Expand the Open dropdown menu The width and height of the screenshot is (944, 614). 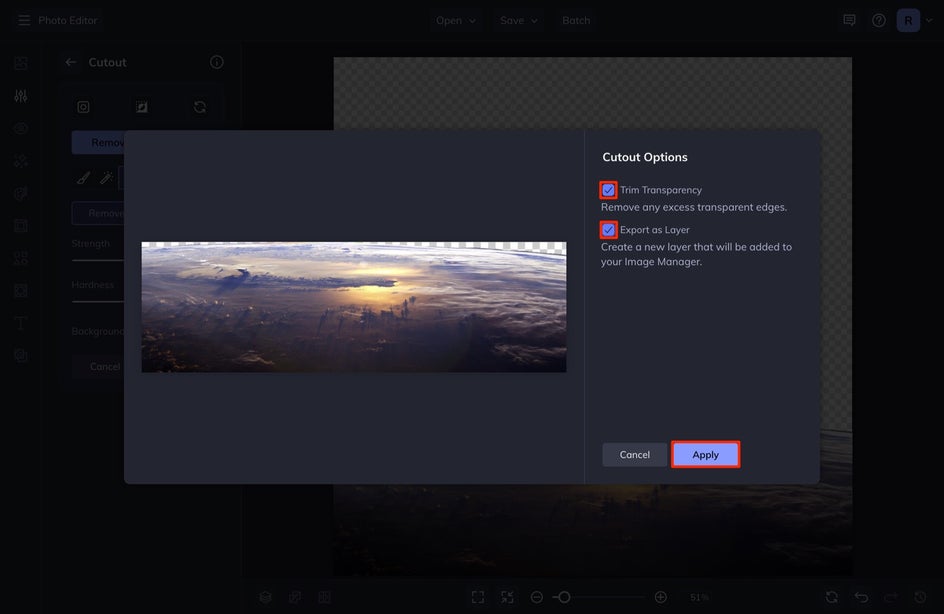click(456, 20)
